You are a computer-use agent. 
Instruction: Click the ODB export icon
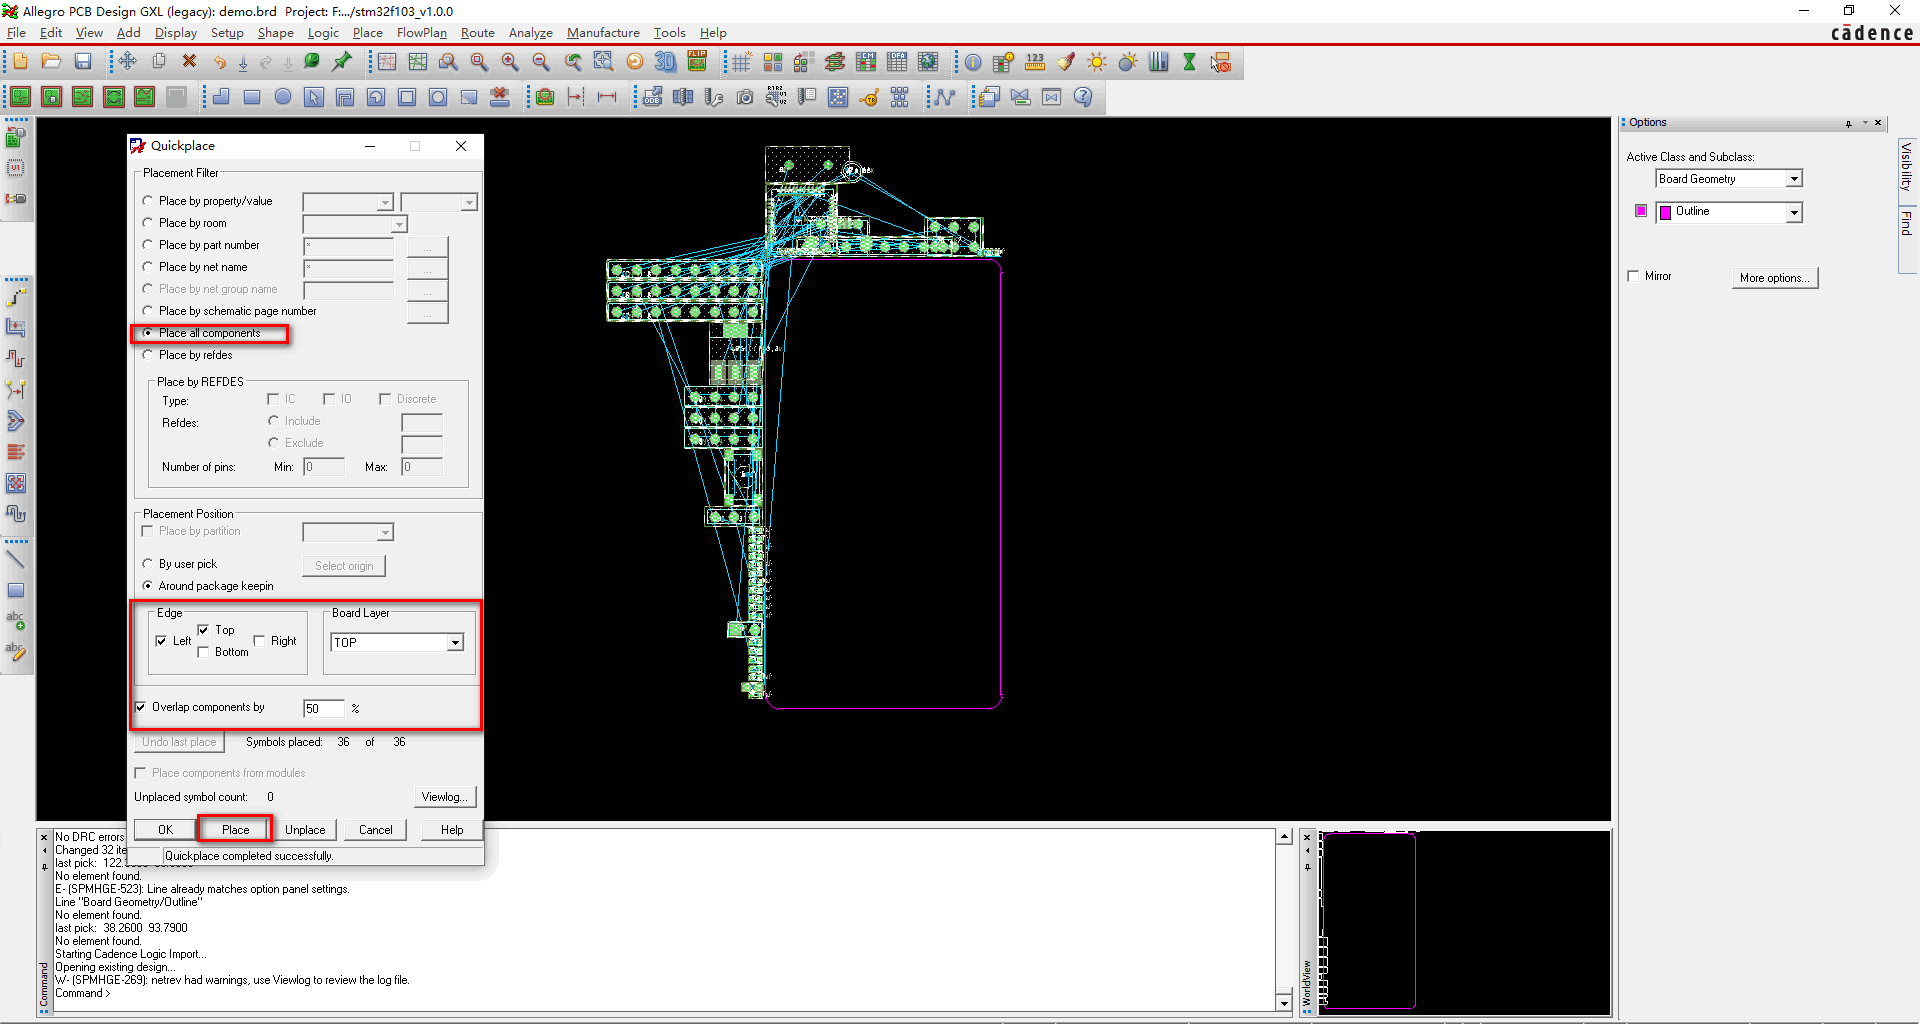tap(652, 97)
